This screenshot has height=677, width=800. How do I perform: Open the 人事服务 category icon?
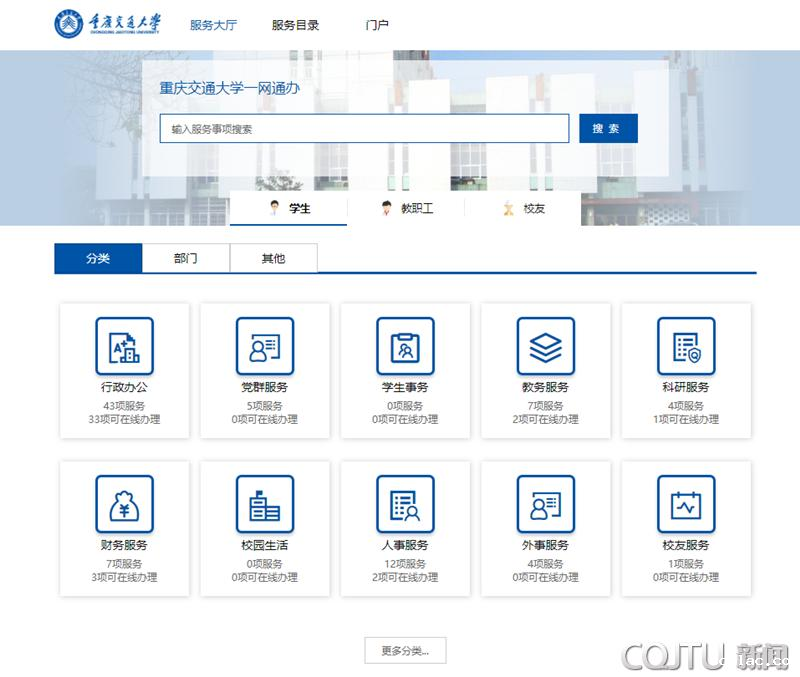click(x=405, y=504)
